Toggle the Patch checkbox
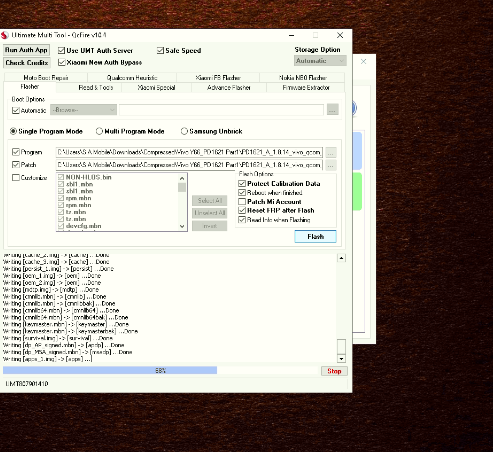Viewport: 493px width, 452px height. coord(16,165)
